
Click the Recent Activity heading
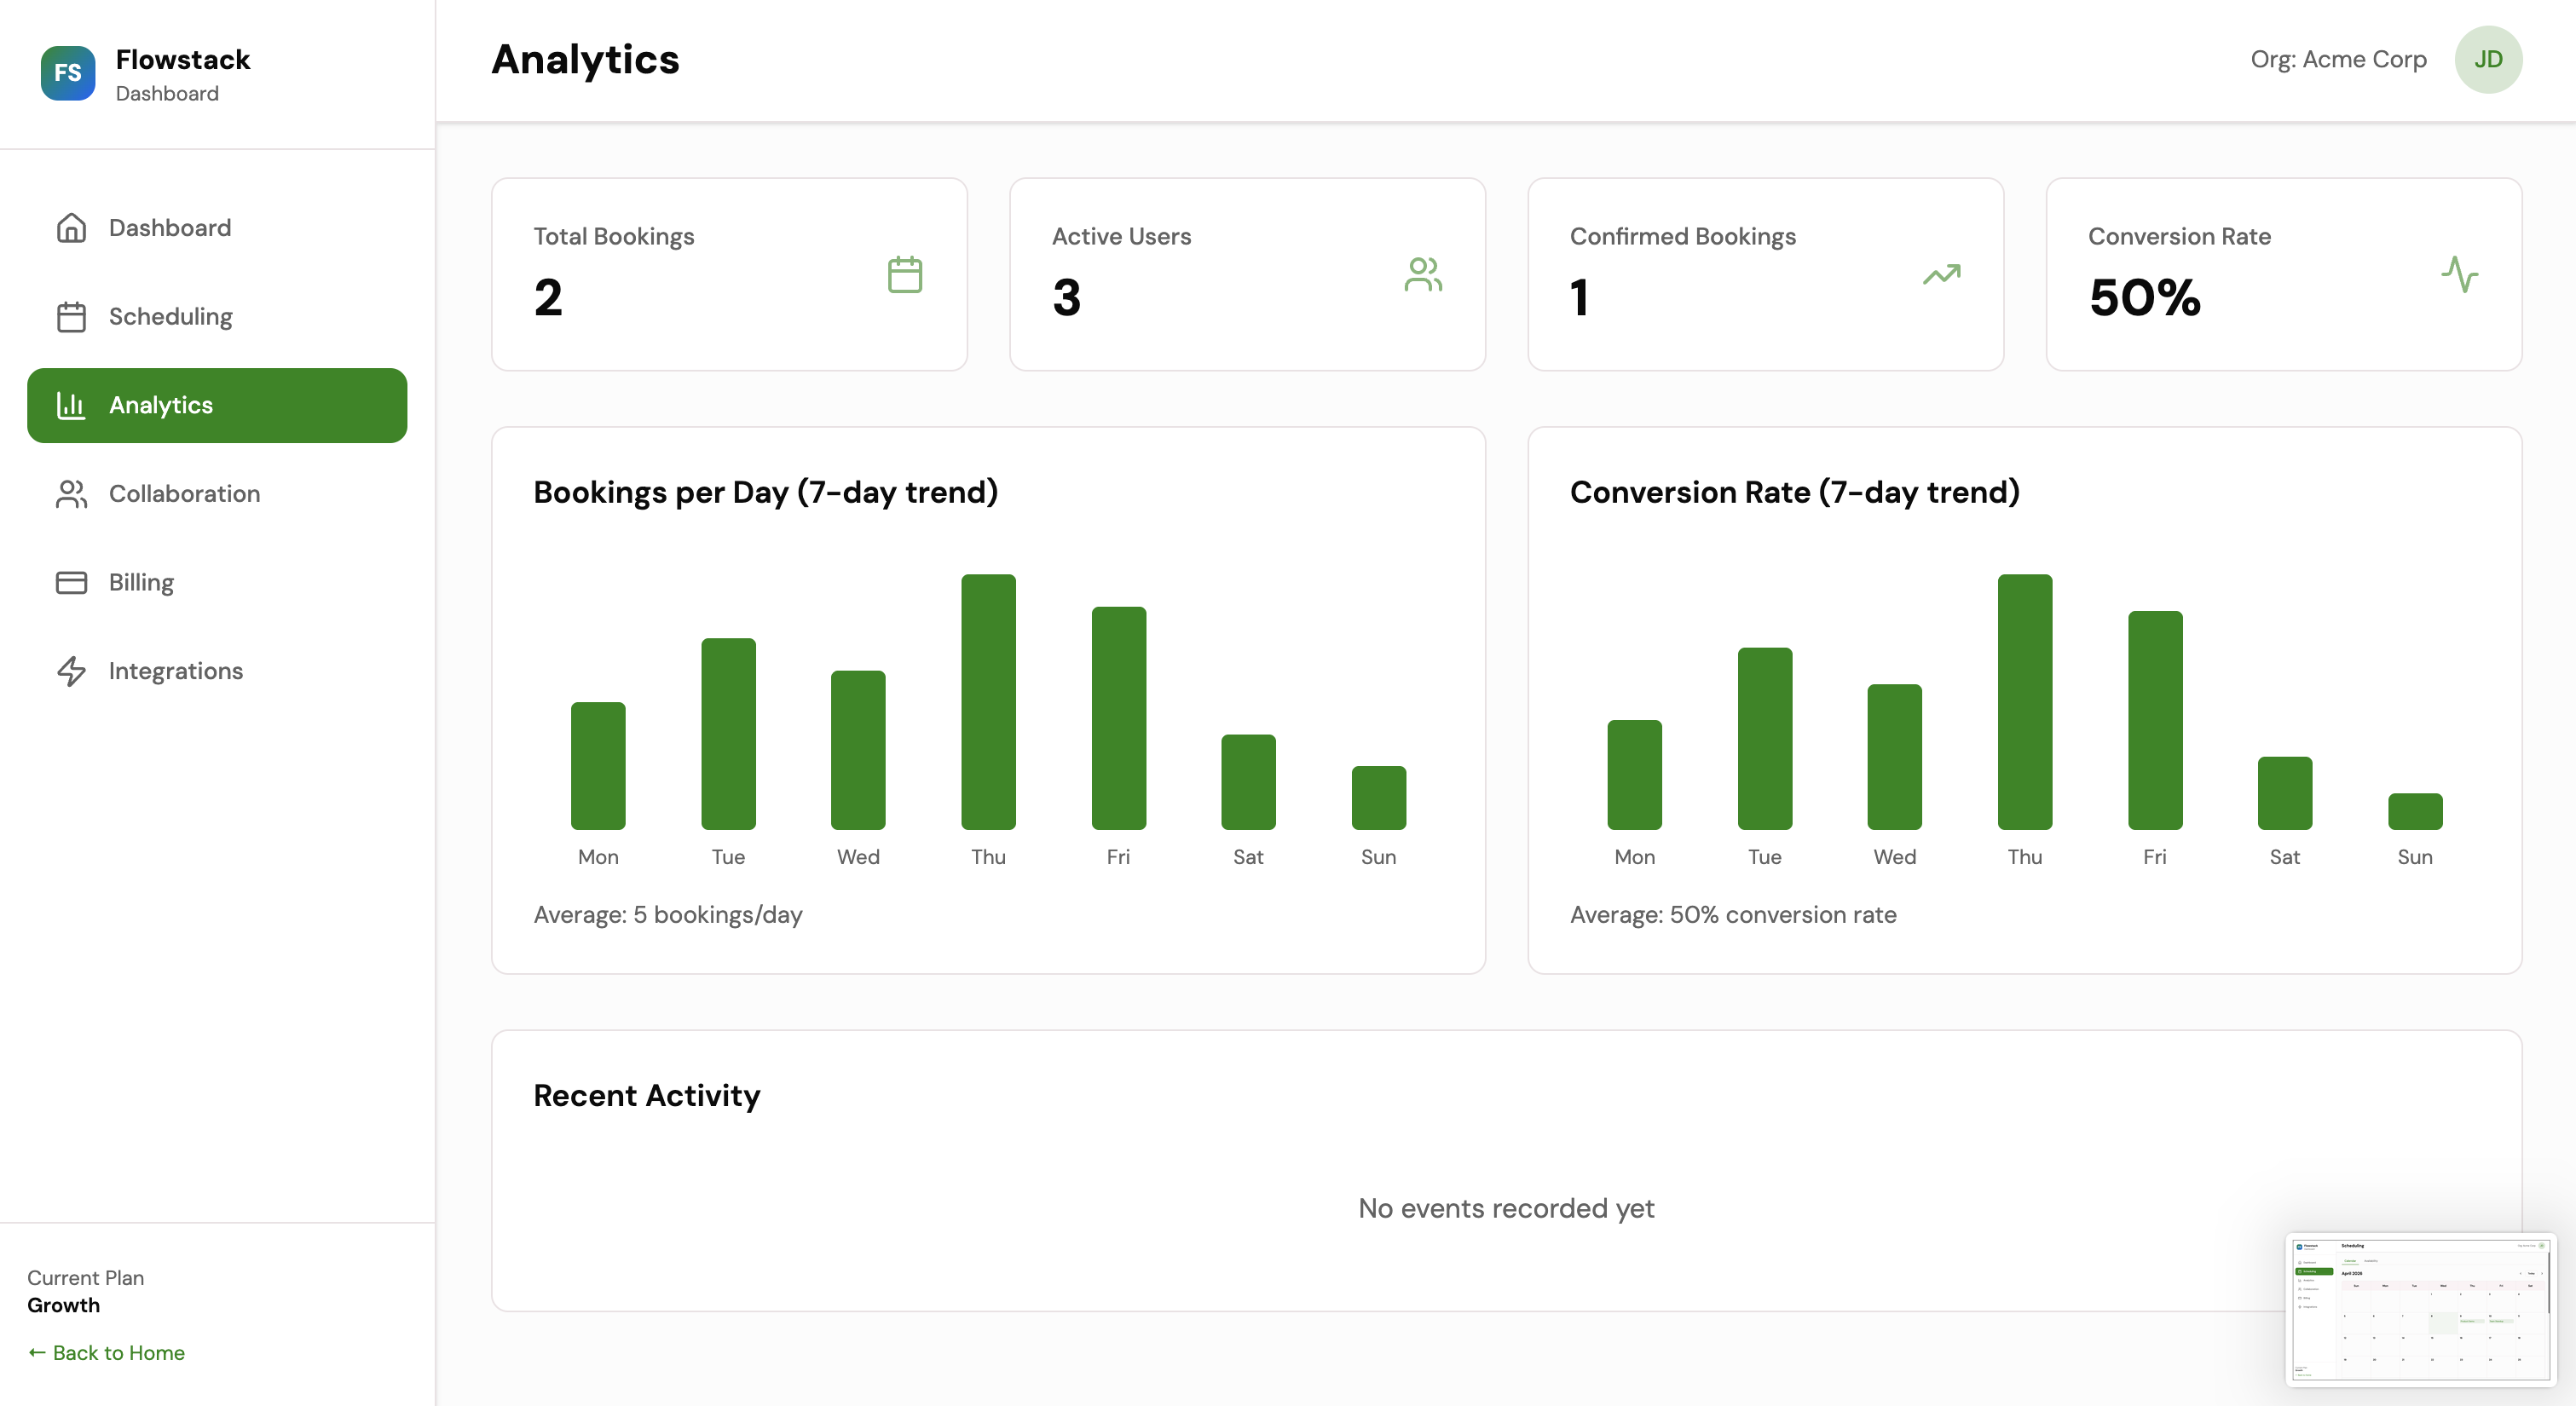tap(646, 1095)
